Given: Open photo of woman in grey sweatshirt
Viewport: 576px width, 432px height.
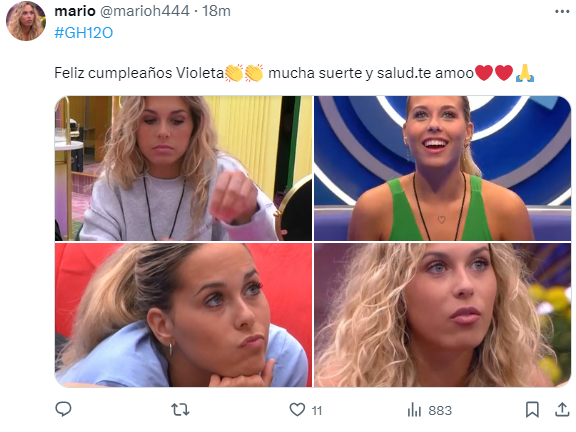Looking at the screenshot, I should (183, 168).
